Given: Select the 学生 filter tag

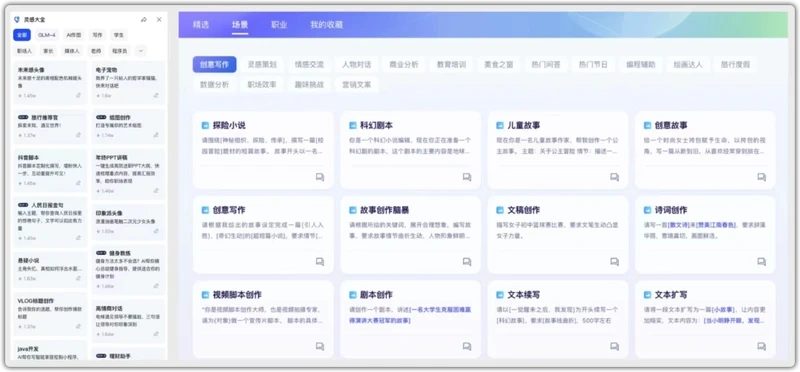Looking at the screenshot, I should coord(119,35).
